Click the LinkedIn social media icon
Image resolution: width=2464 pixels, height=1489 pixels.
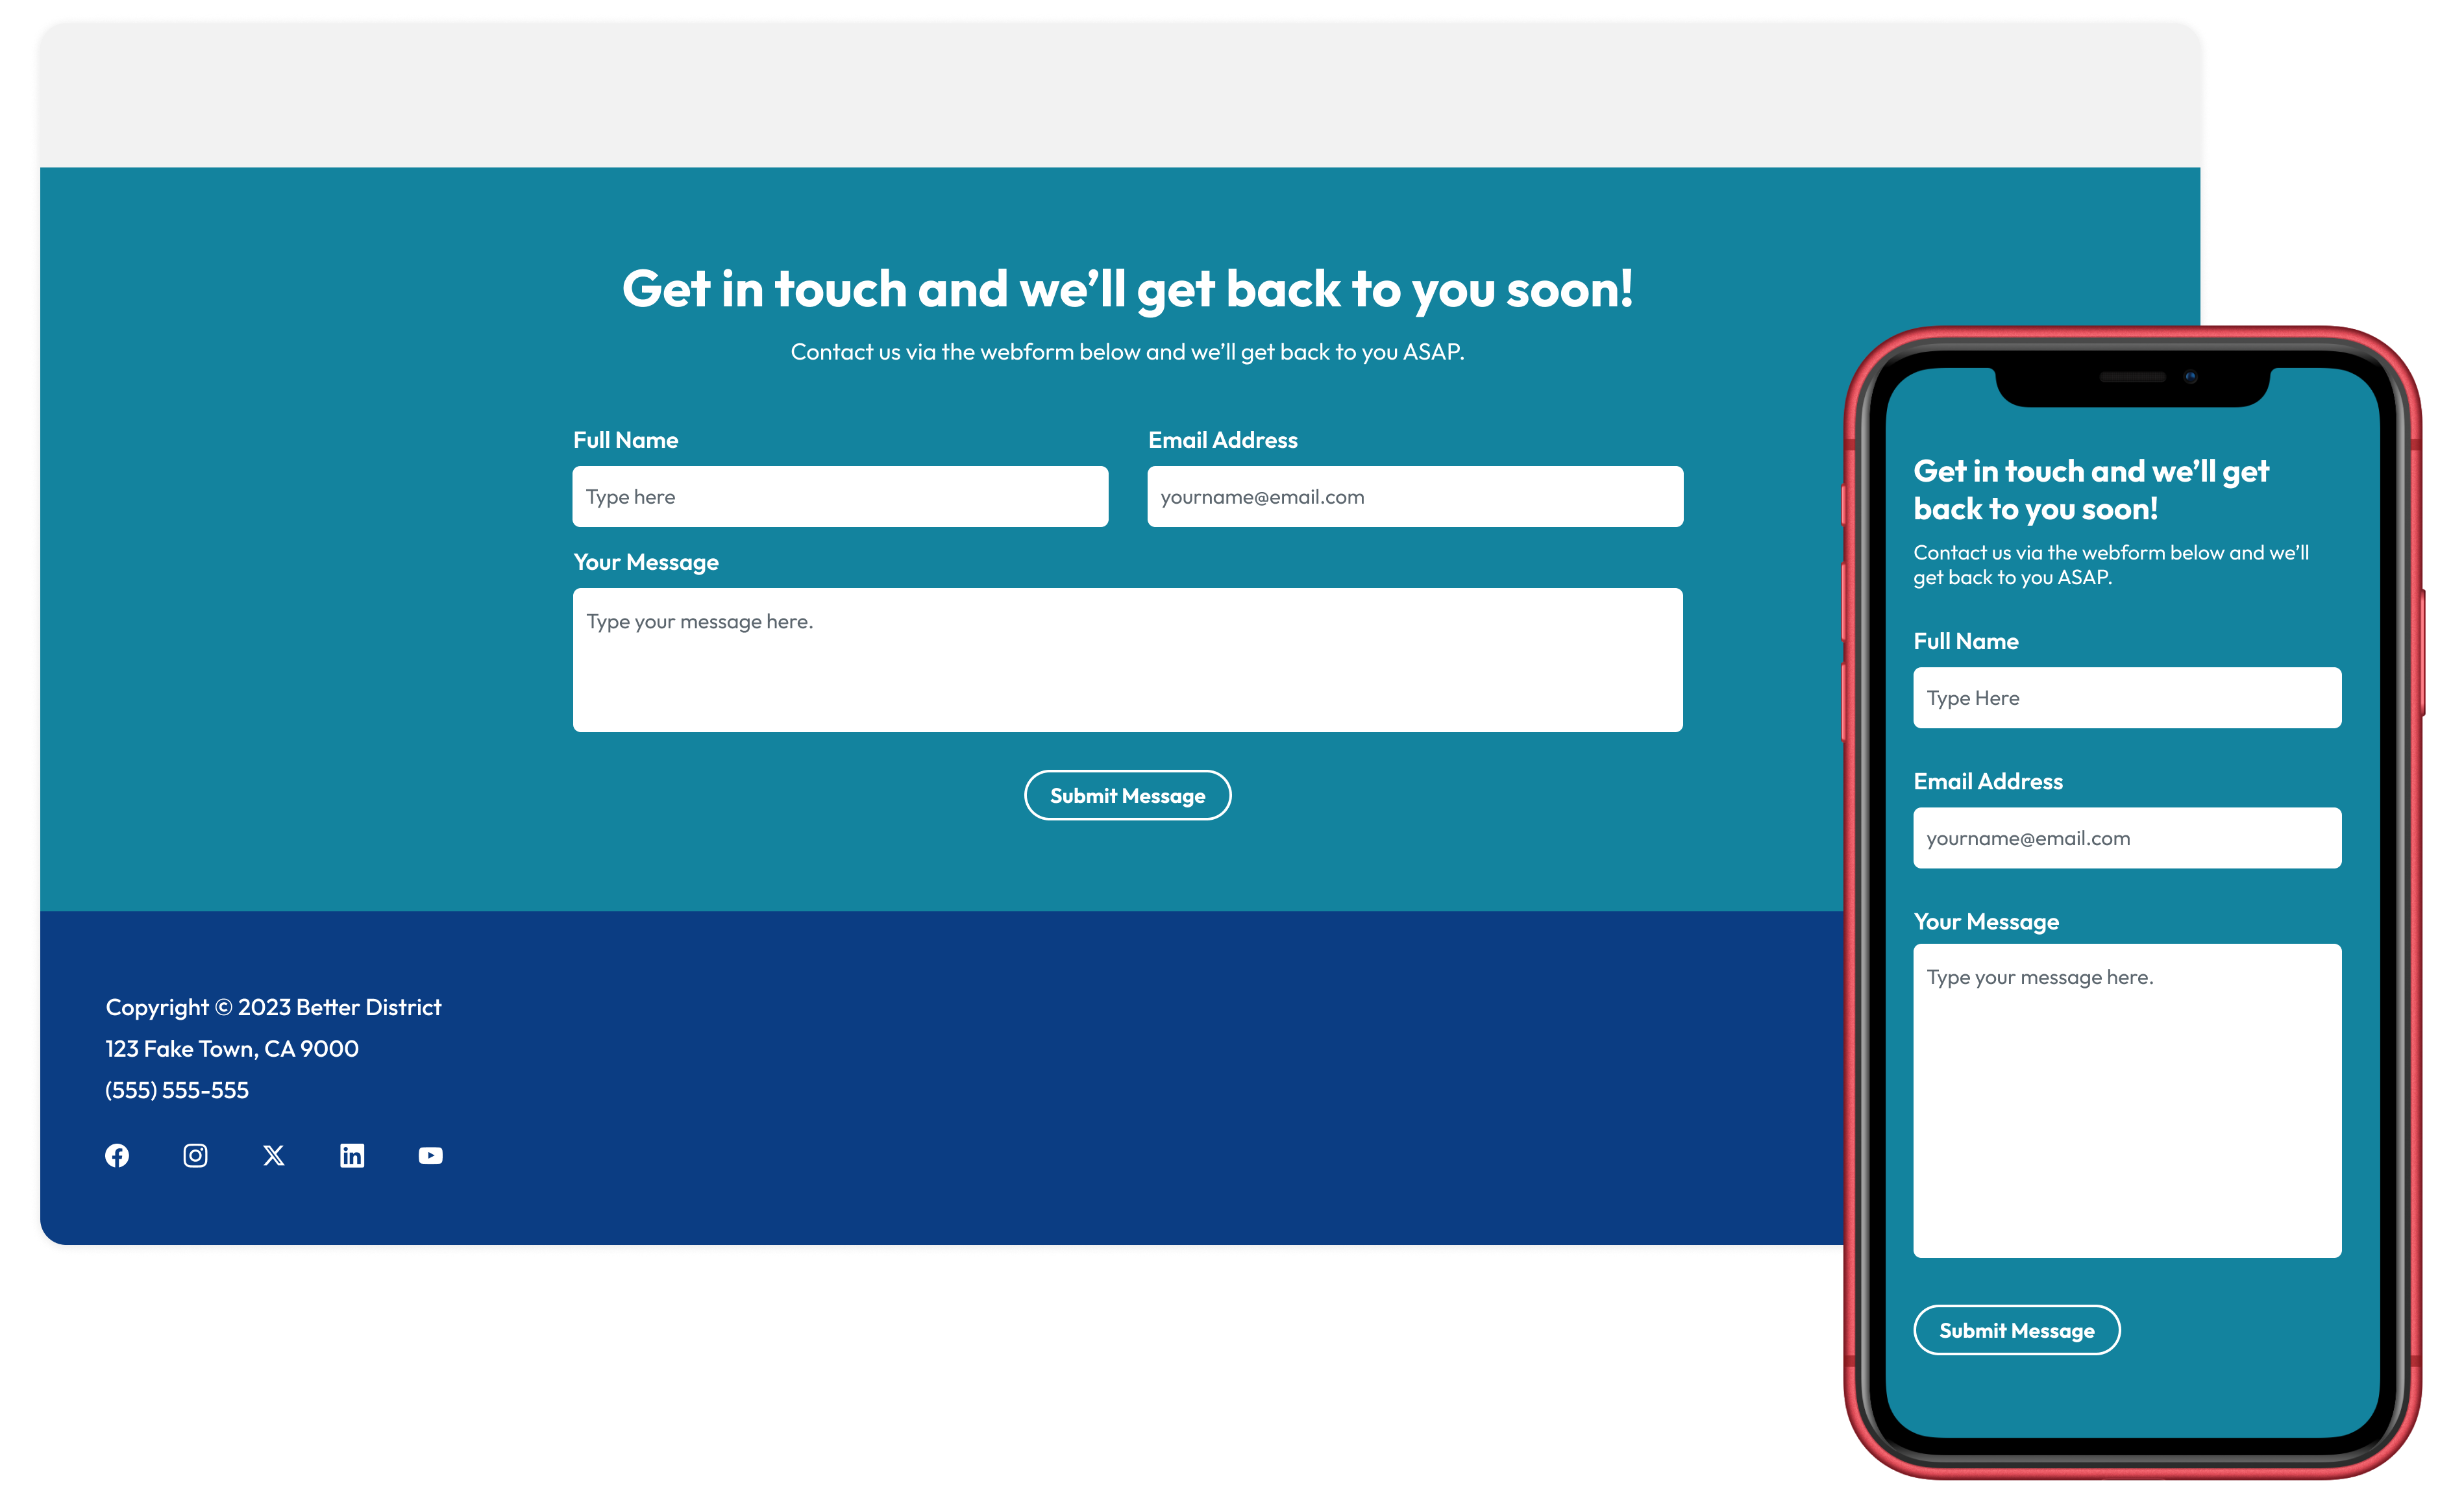tap(352, 1157)
